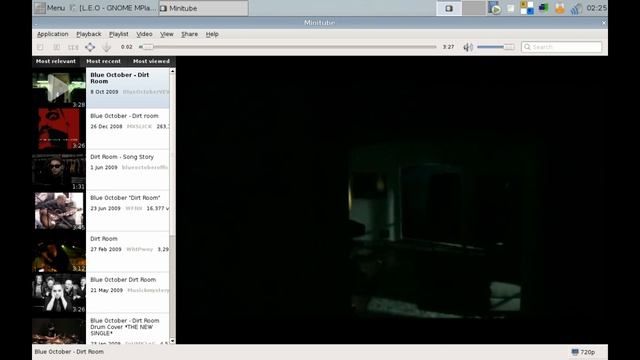Toggle fullscreen with the four-arrow icon

tap(90, 47)
